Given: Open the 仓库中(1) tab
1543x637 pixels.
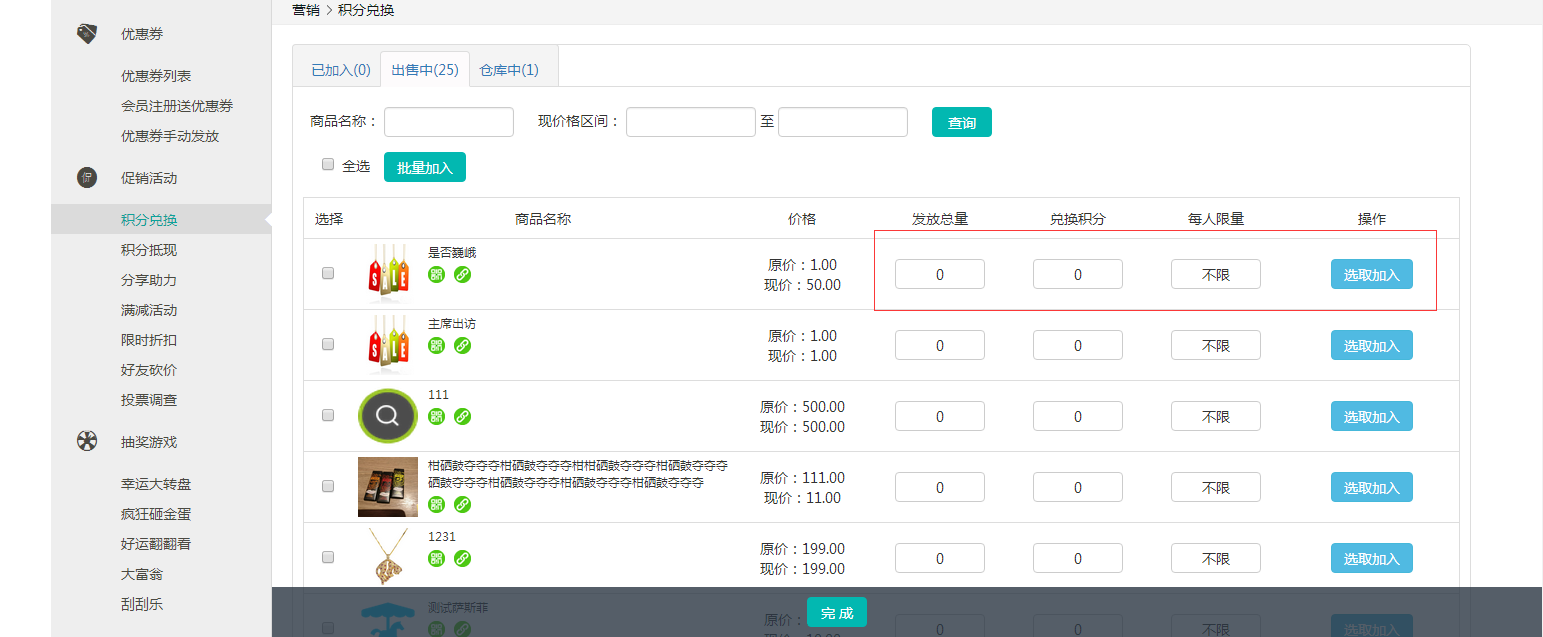Looking at the screenshot, I should [508, 70].
